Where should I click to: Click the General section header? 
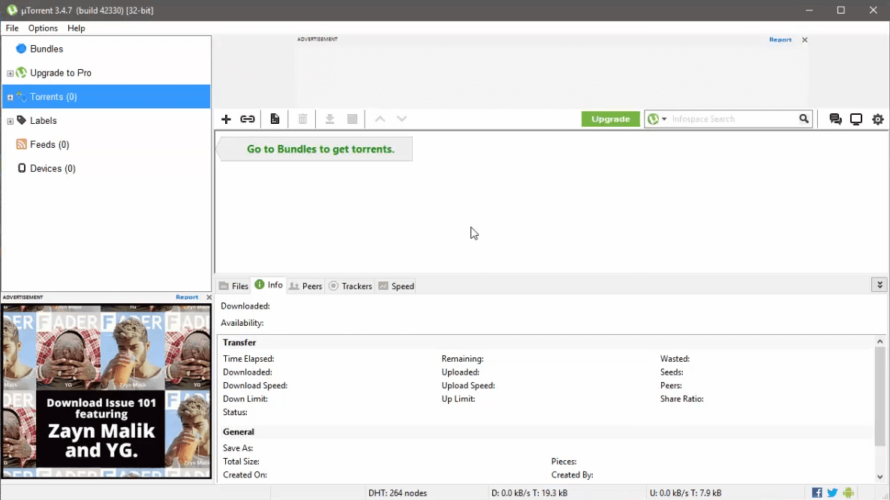[238, 432]
